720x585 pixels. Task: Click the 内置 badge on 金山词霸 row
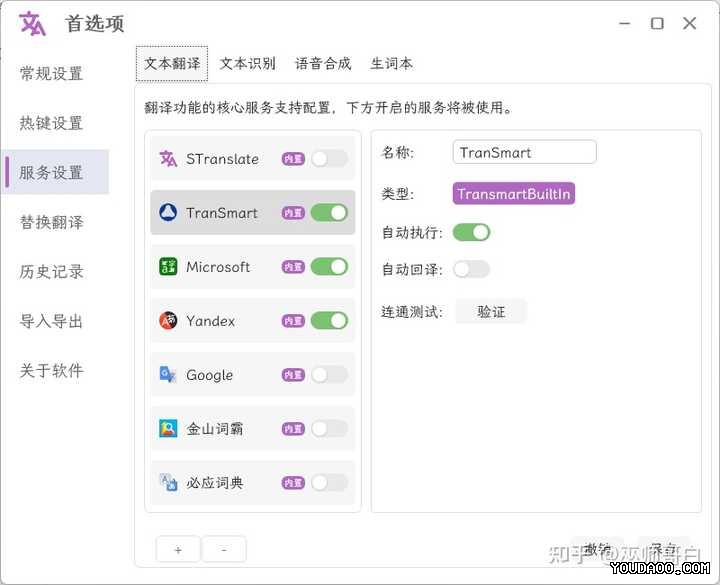tap(293, 428)
